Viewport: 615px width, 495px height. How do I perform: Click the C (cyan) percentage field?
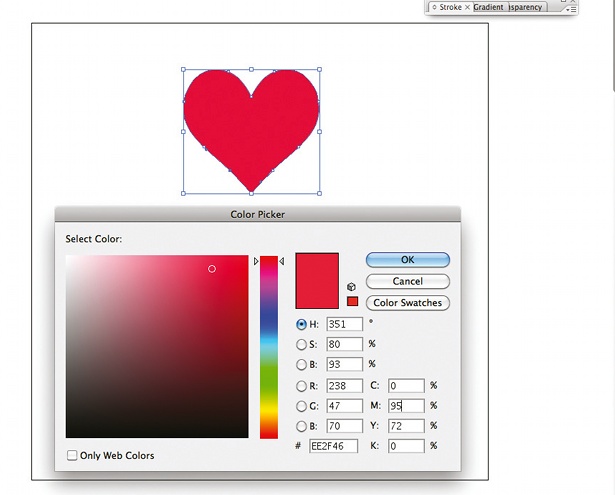coord(406,386)
